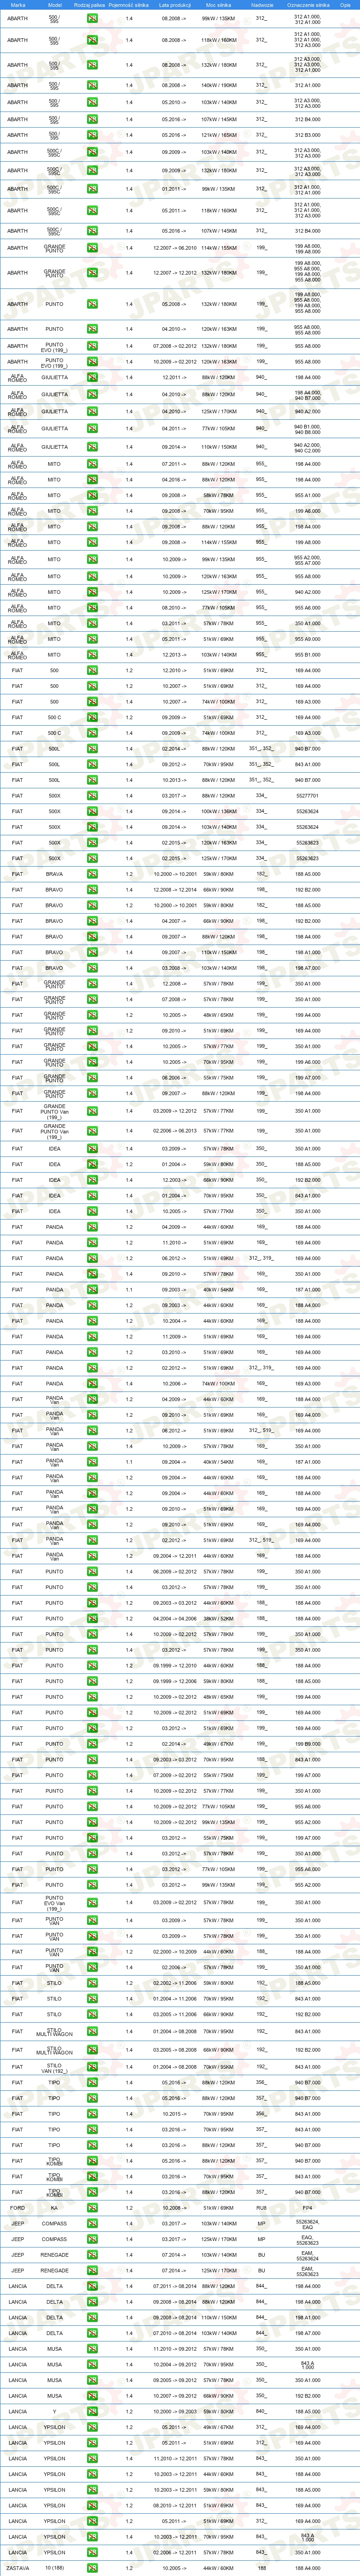Click the fuel icon in the JEEP COMPASS 125kW row
This screenshot has height=2576, width=360.
92,2239
